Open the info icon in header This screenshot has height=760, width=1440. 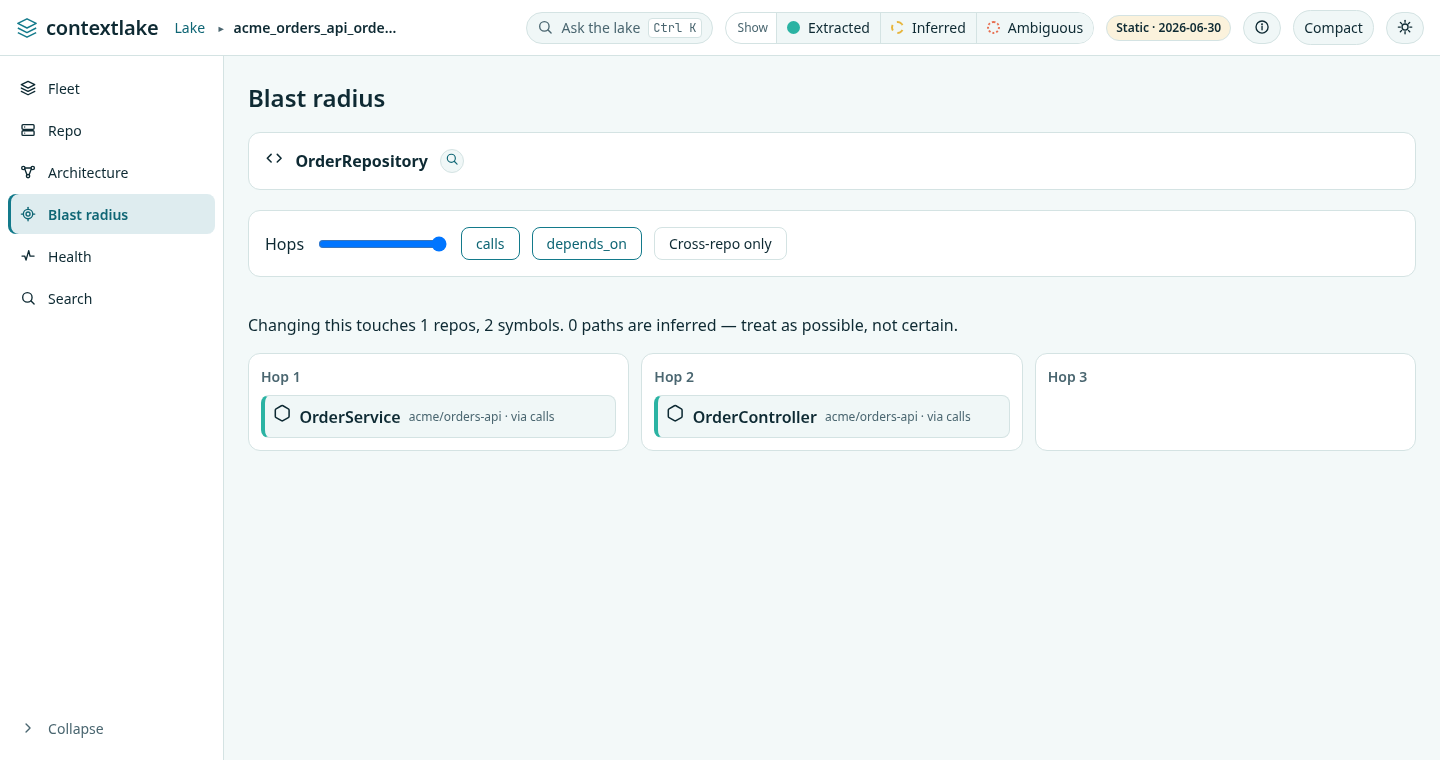pos(1262,28)
